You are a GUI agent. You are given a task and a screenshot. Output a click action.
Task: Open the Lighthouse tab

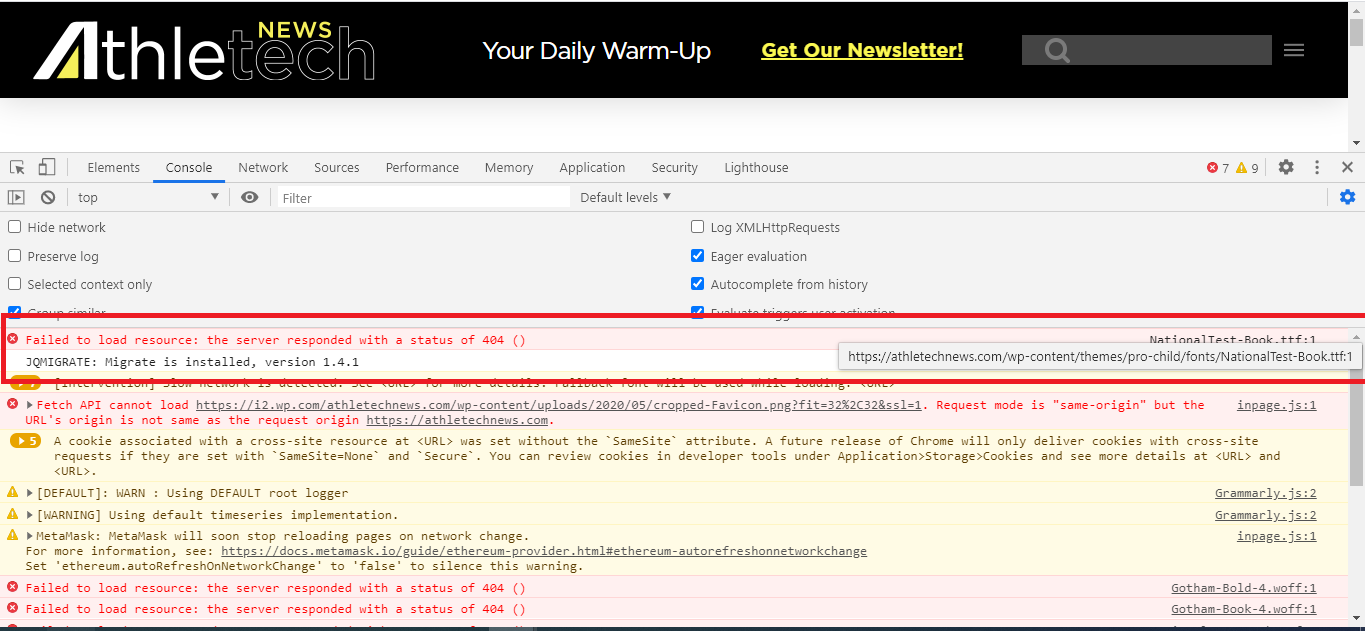756,167
